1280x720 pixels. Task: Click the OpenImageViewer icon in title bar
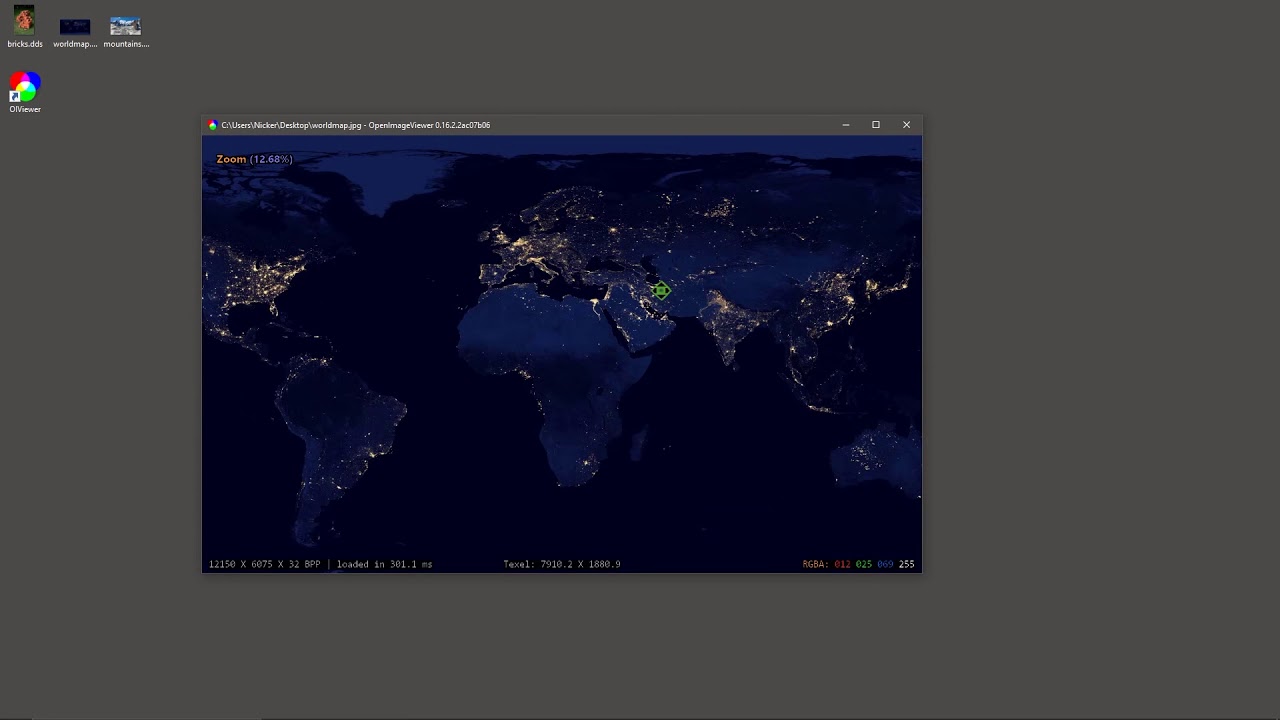point(212,125)
